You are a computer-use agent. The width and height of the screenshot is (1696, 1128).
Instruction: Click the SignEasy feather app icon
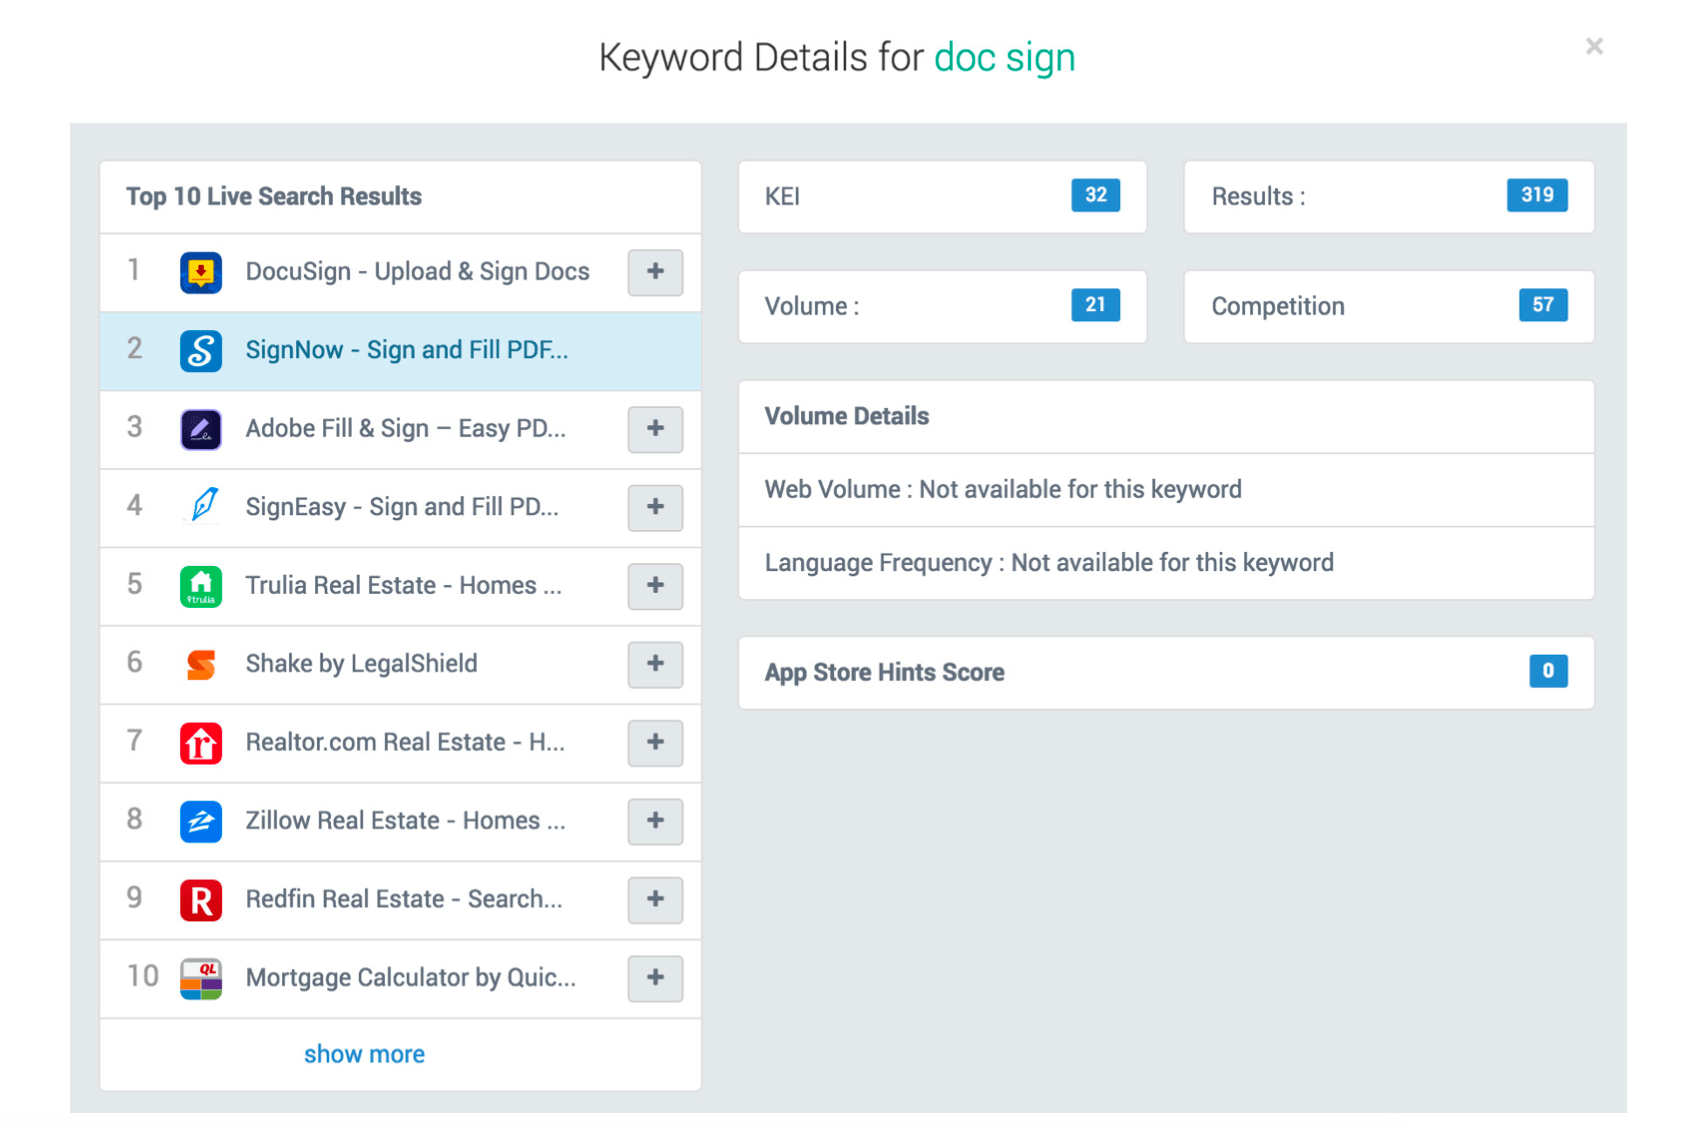coord(201,507)
